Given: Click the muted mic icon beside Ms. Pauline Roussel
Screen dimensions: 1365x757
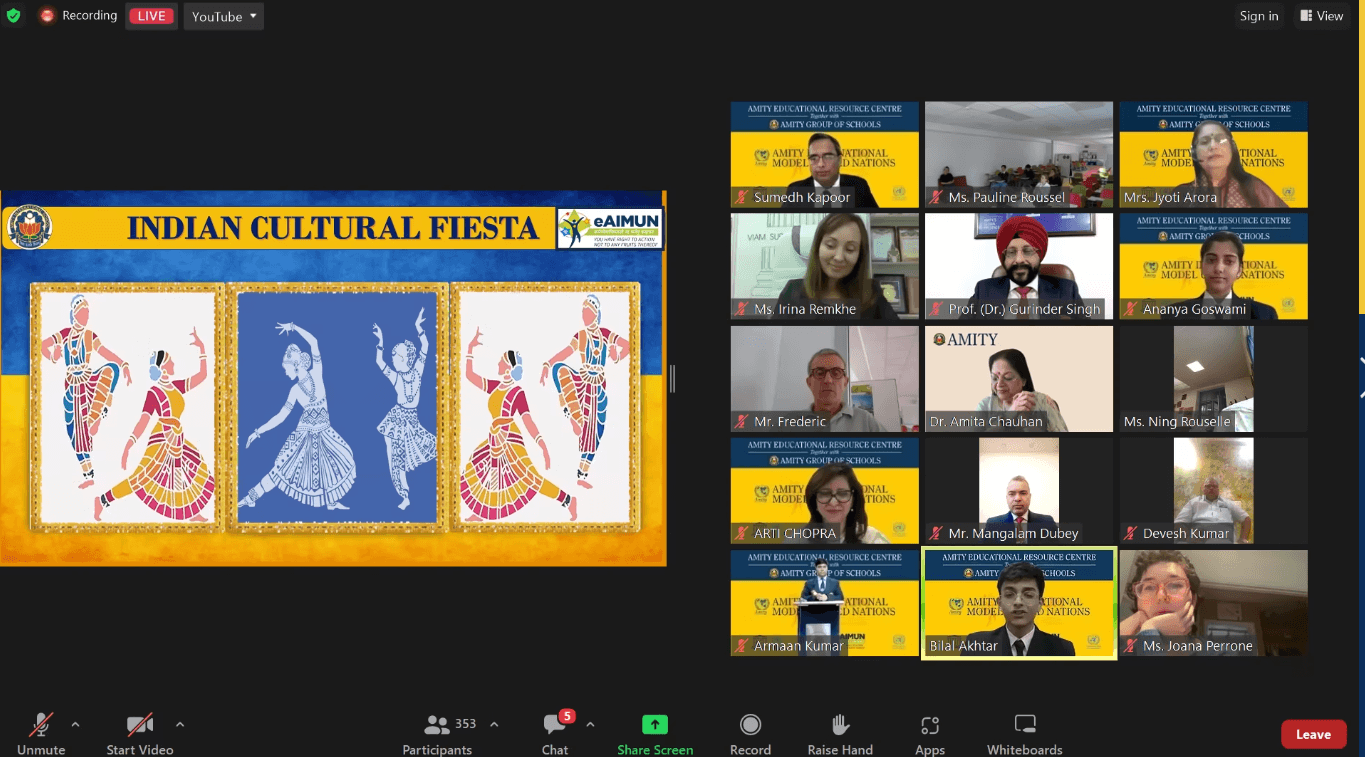Looking at the screenshot, I should [937, 198].
